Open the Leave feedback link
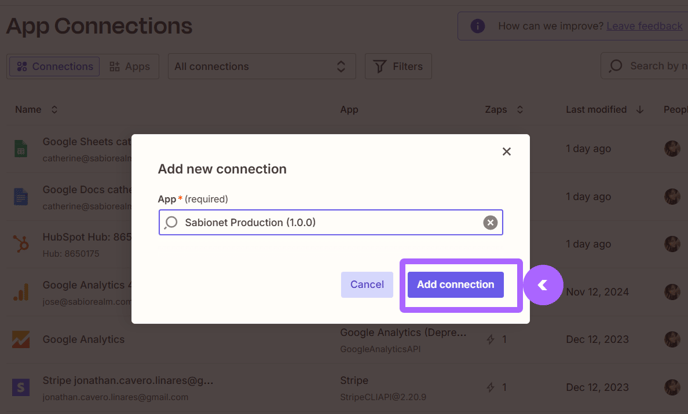Screen dimensions: 688x414 [645, 26]
